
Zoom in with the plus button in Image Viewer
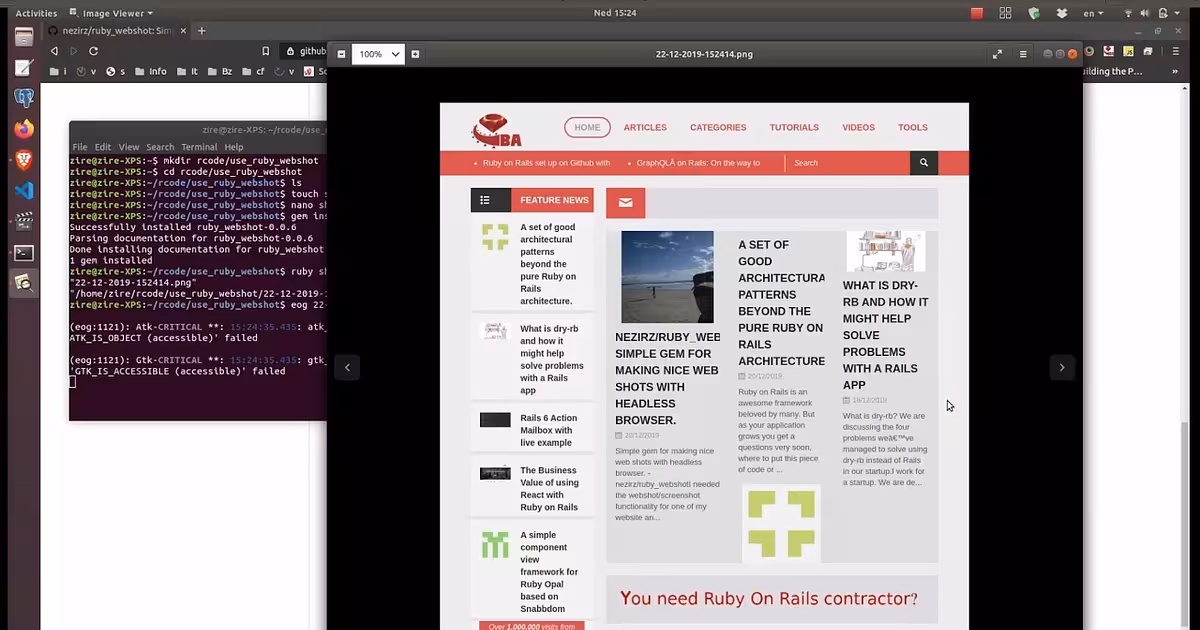(415, 54)
